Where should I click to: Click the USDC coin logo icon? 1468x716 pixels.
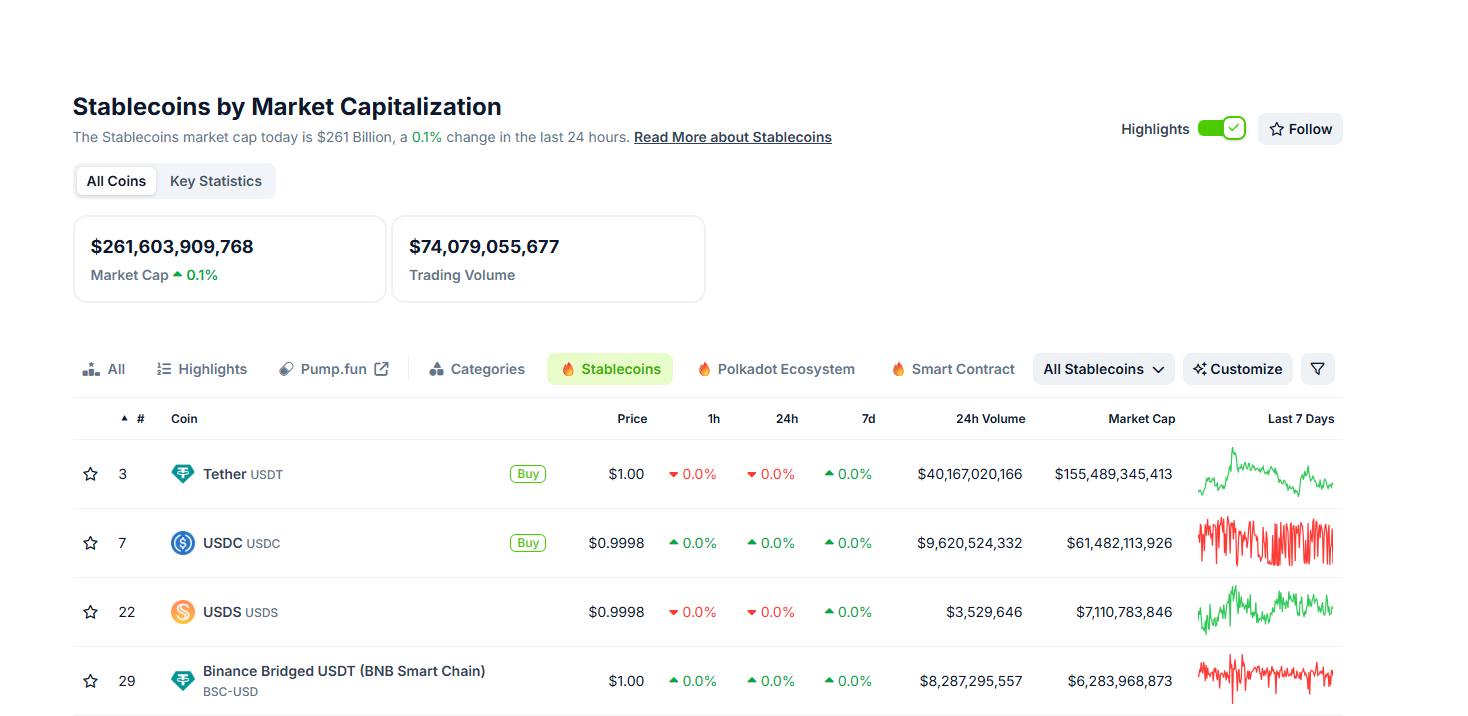click(x=182, y=543)
